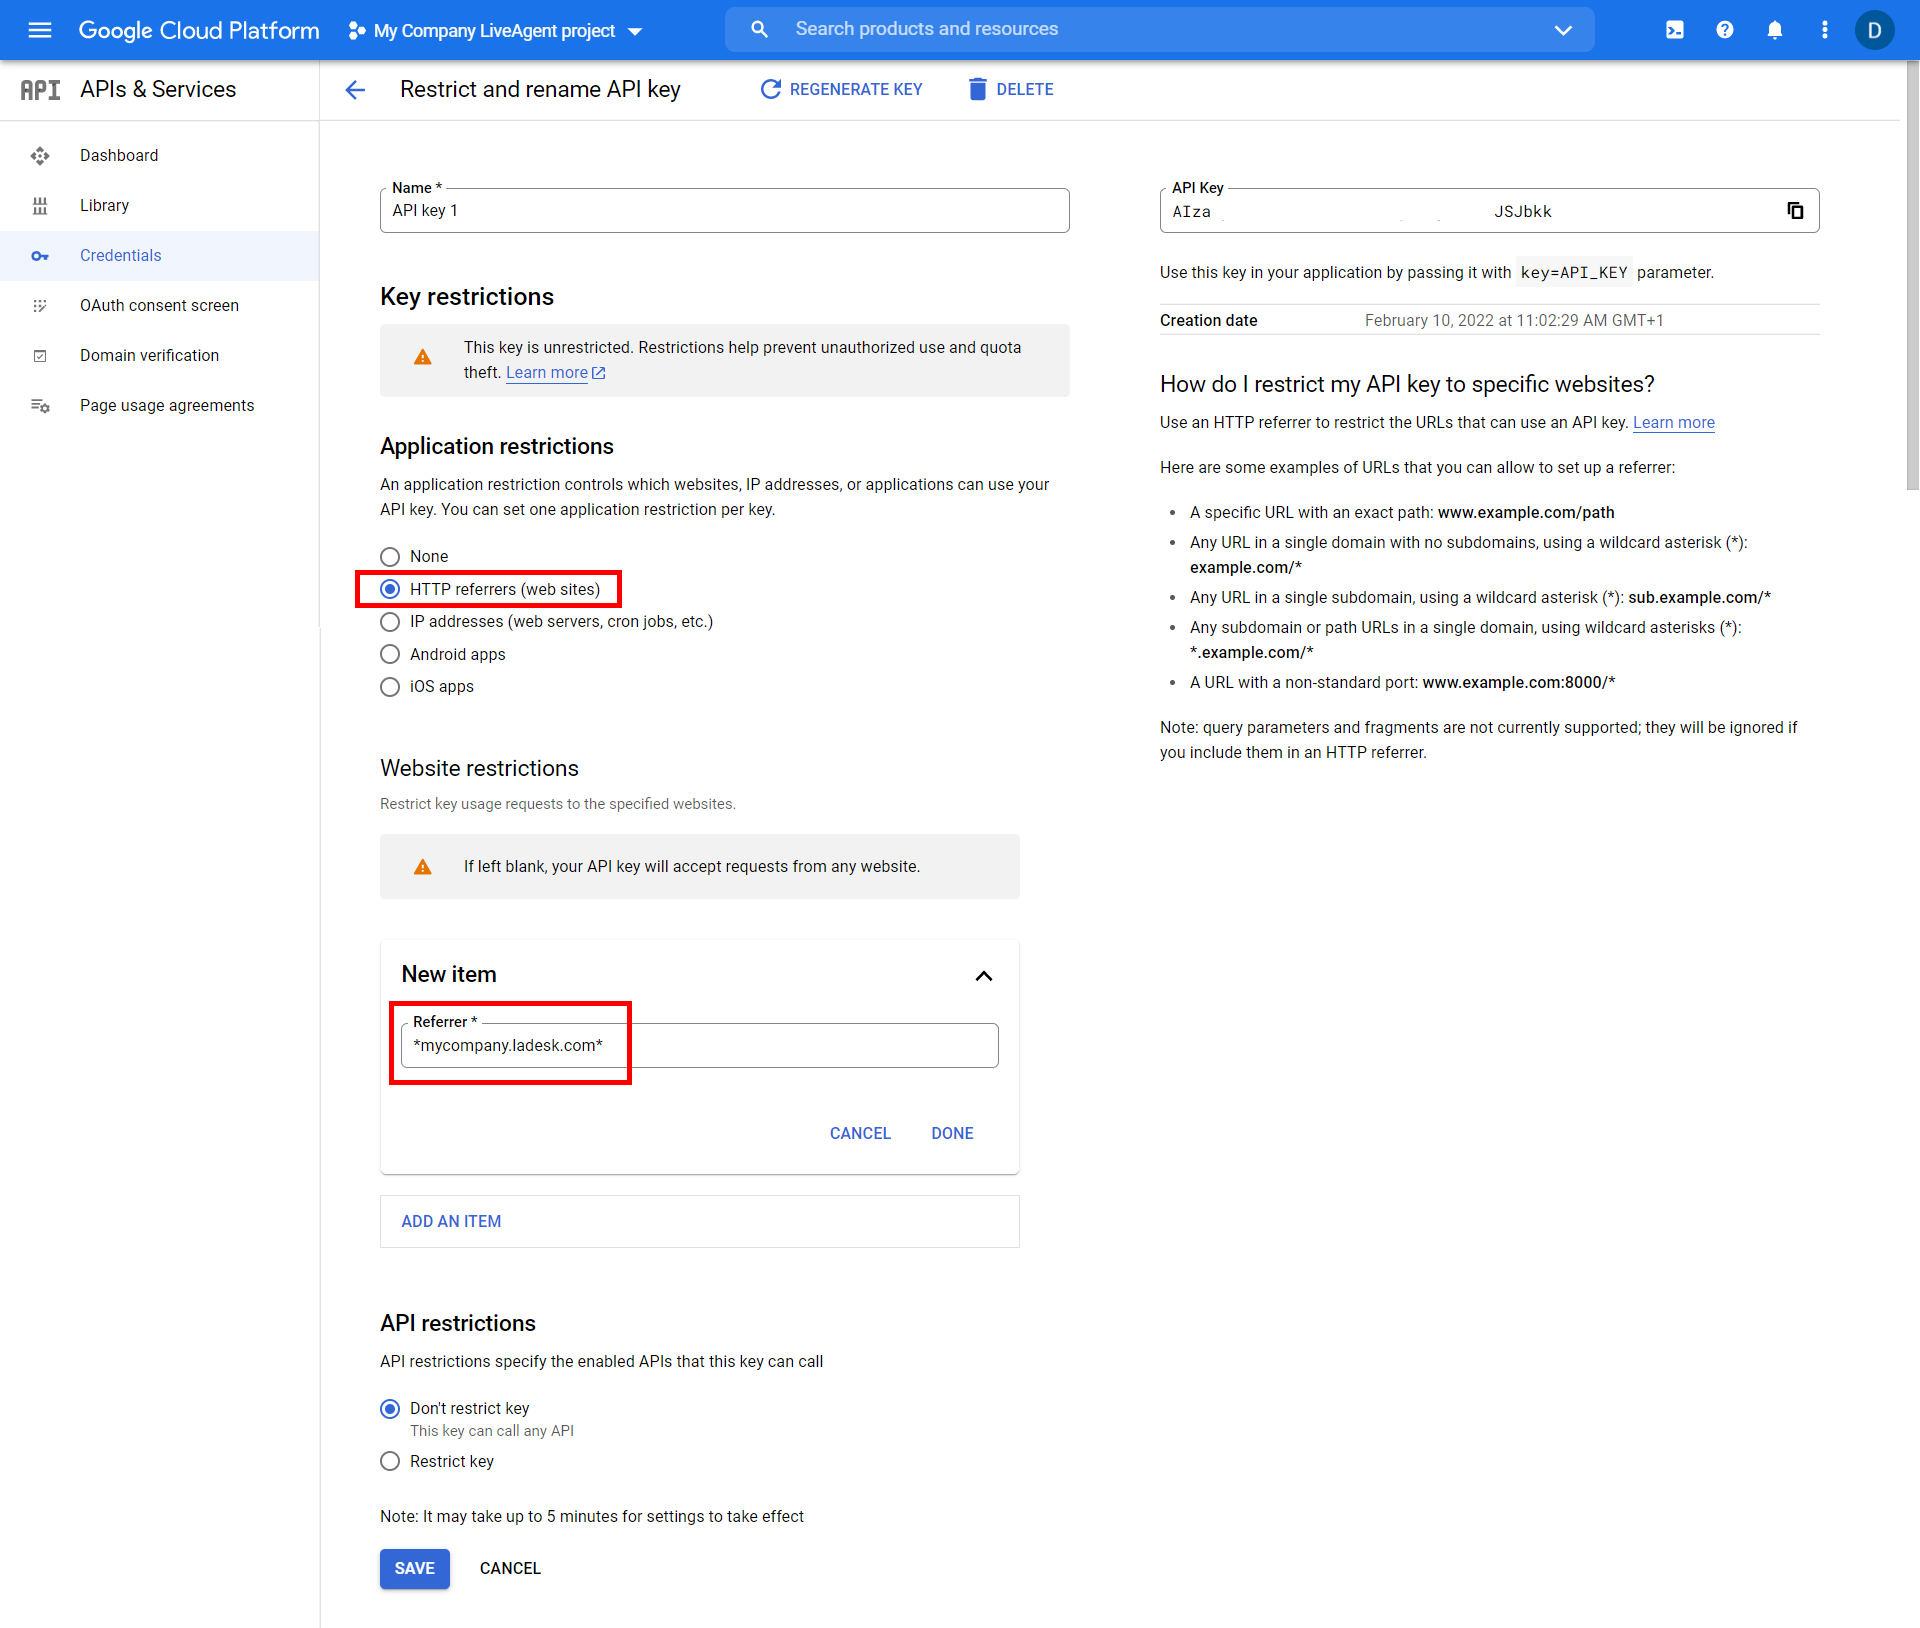
Task: Click the search magnifier icon
Action: click(x=759, y=30)
